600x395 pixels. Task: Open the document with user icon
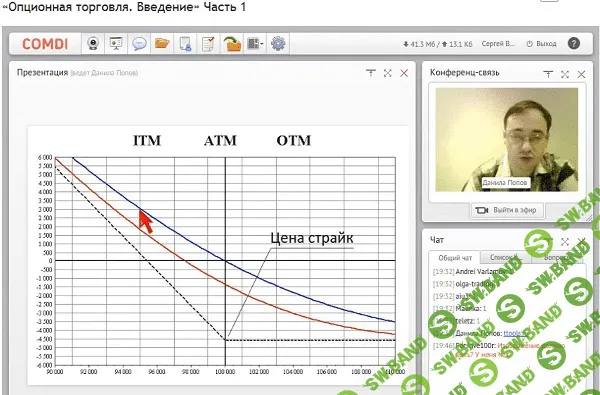tap(185, 43)
